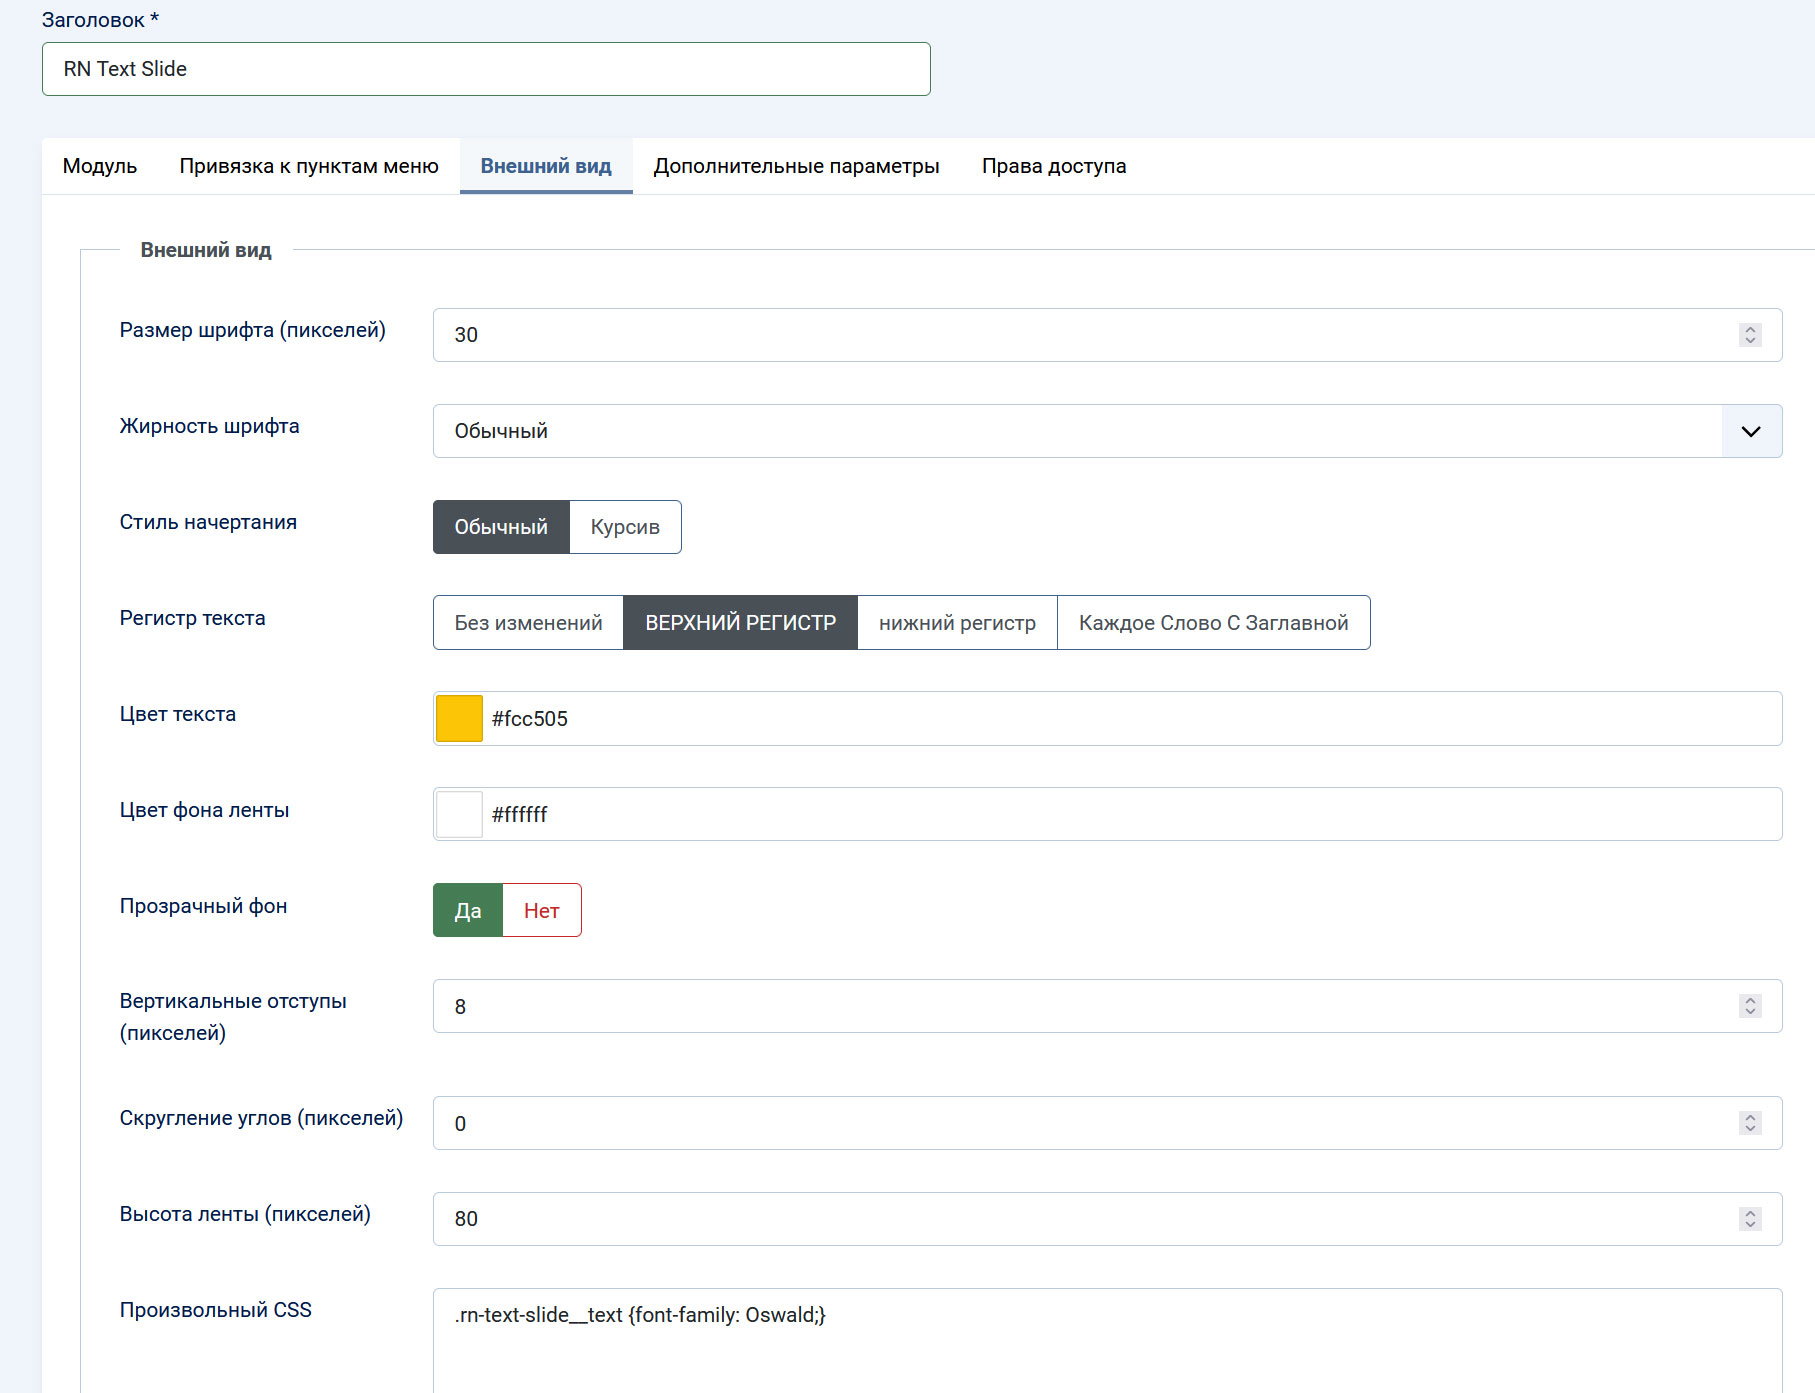Click the Заголовок title input field

[x=486, y=69]
